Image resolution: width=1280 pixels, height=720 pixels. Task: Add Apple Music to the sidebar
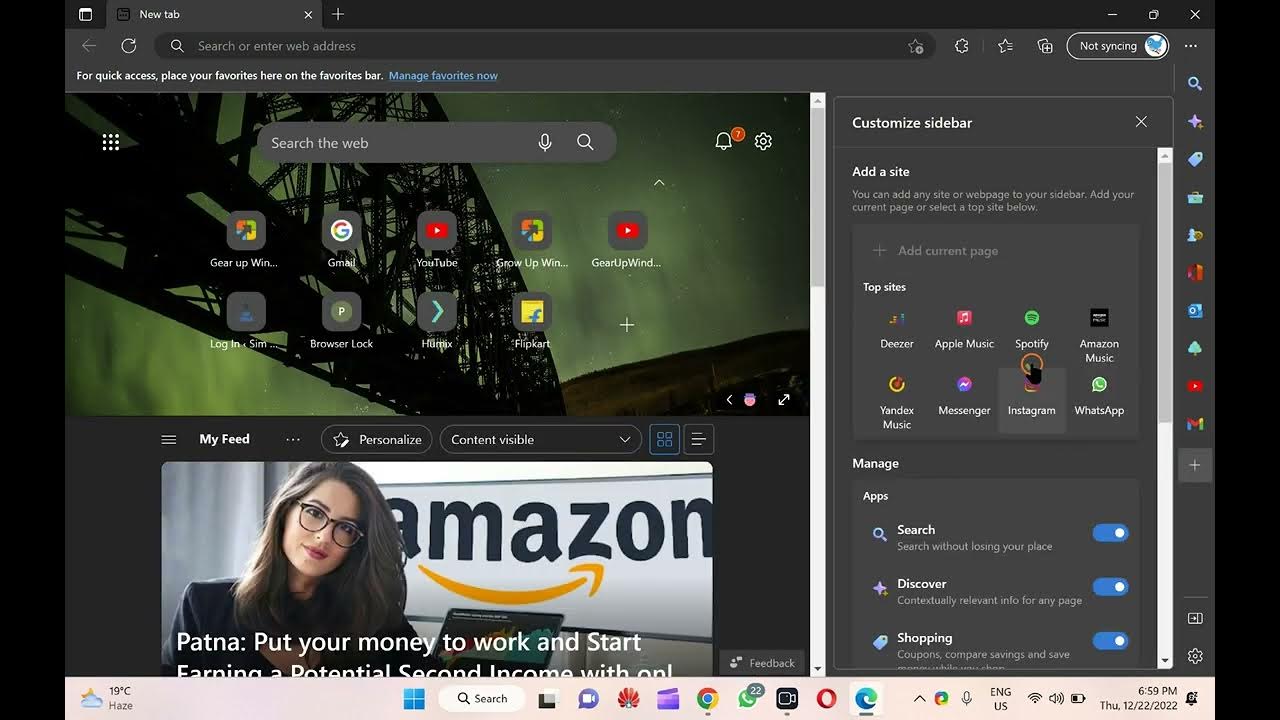pos(964,330)
